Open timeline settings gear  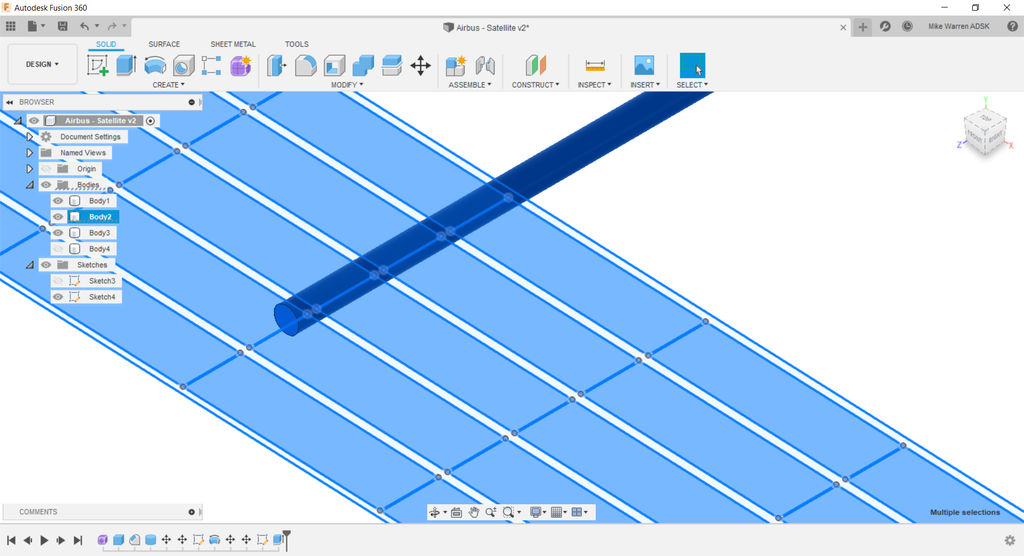click(x=1010, y=540)
